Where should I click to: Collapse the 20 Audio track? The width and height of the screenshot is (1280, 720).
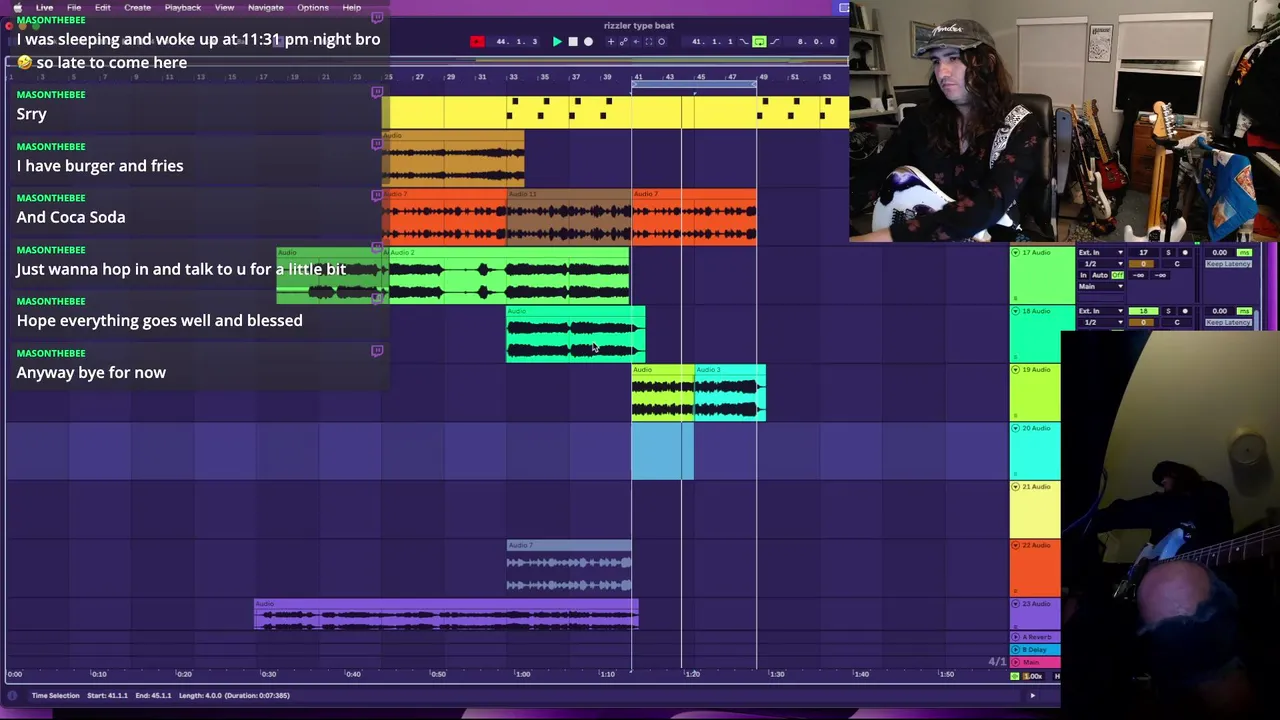pos(1015,428)
